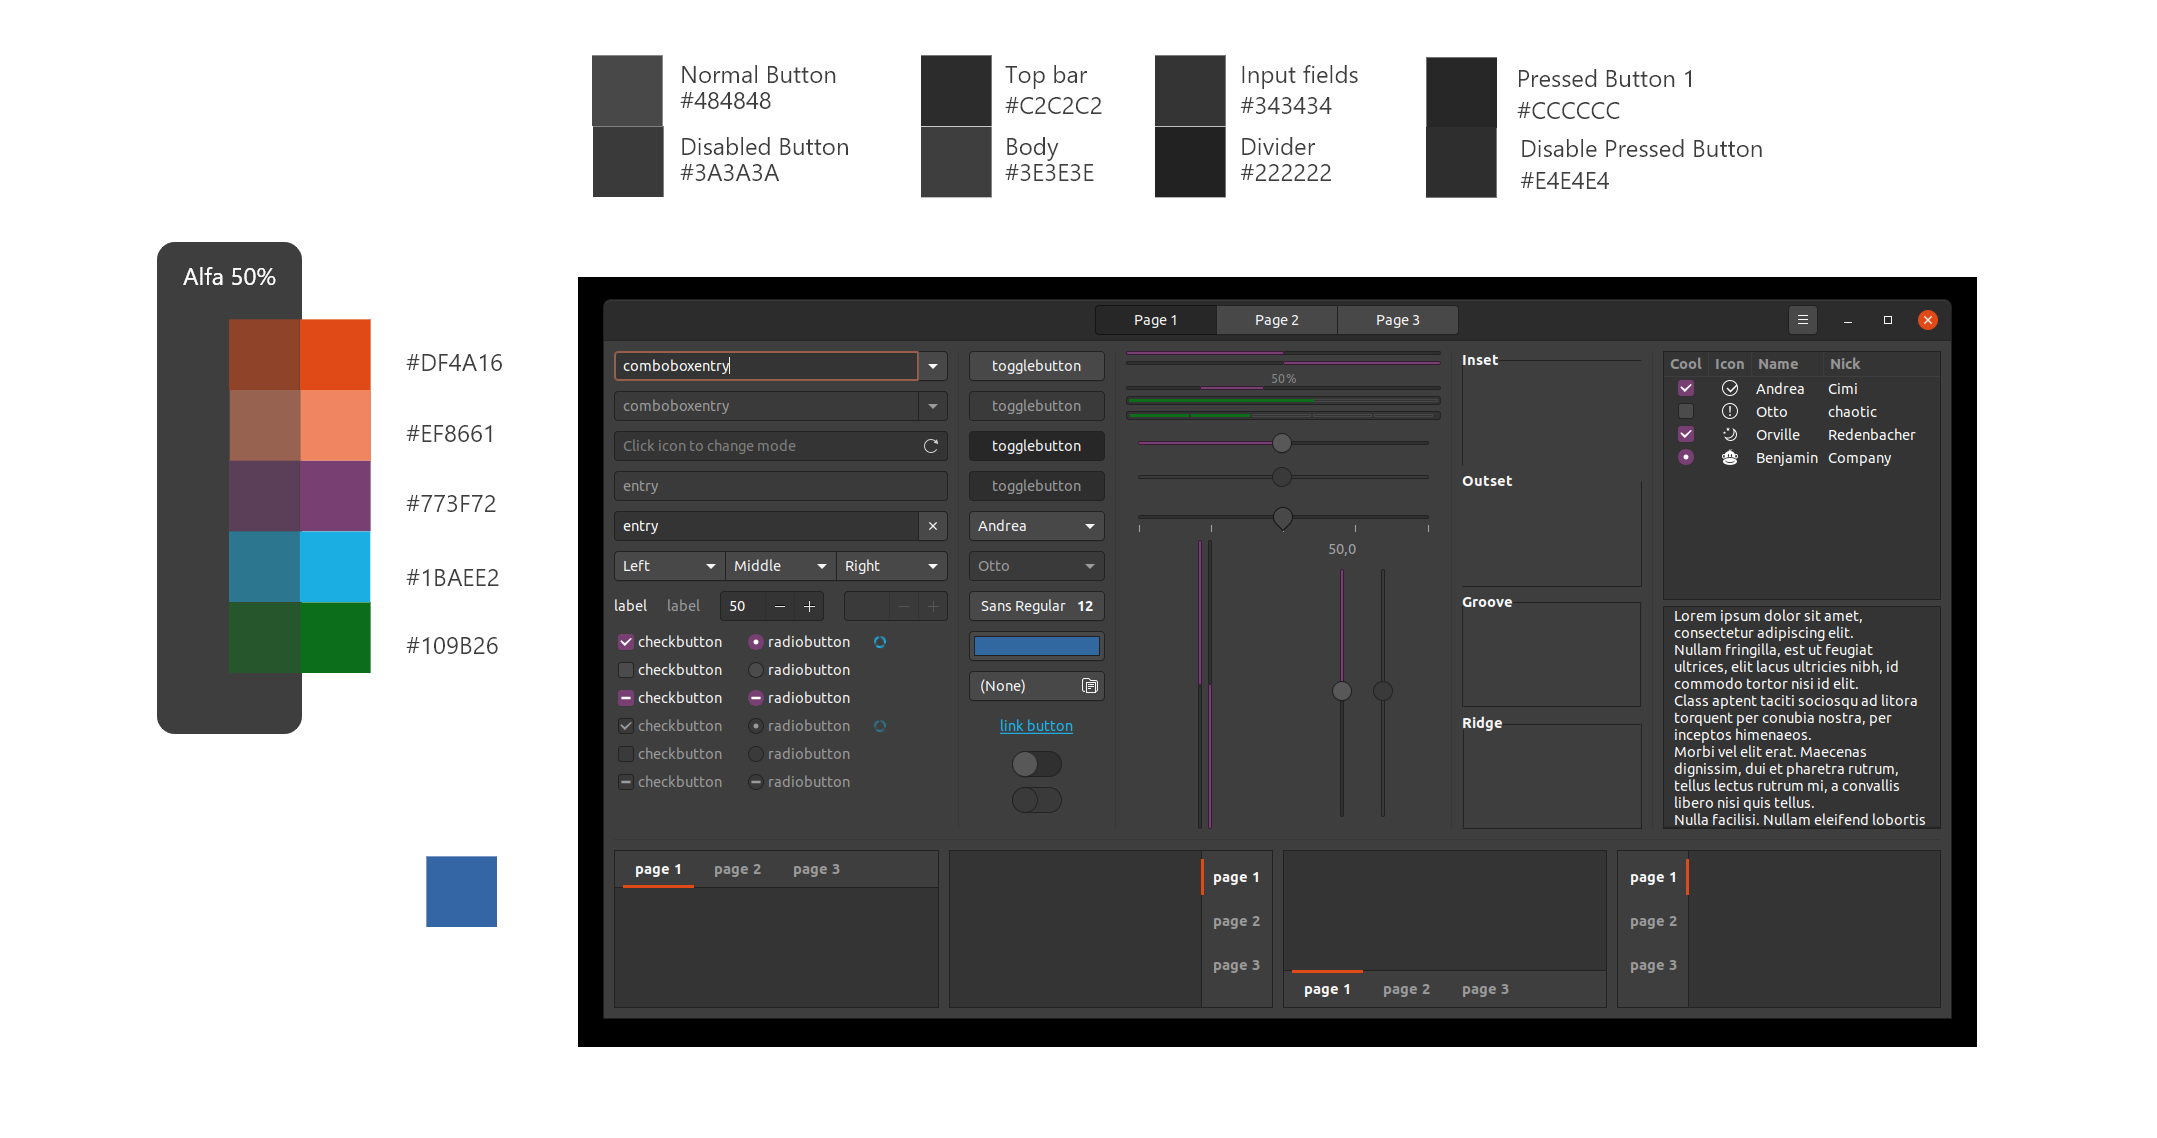Viewport: 2157px width, 1138px height.
Task: Click the monkey icon beside Benjamin
Action: (1730, 457)
